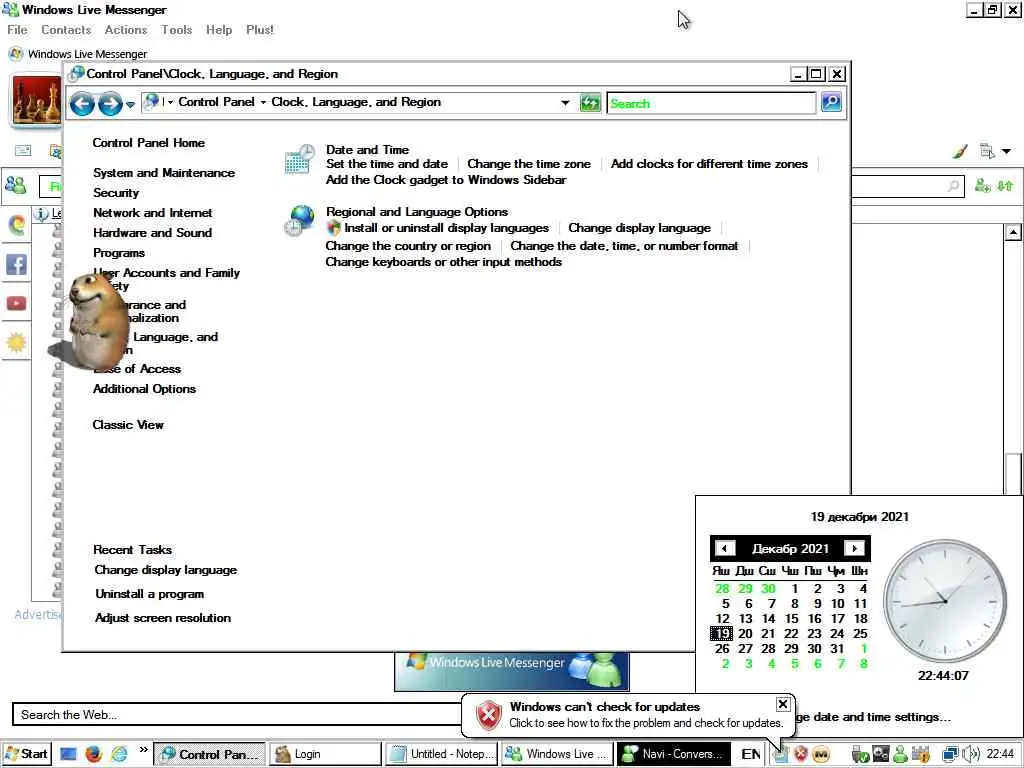Expand the address bar history dropdown
1024x768 pixels.
[x=565, y=103]
